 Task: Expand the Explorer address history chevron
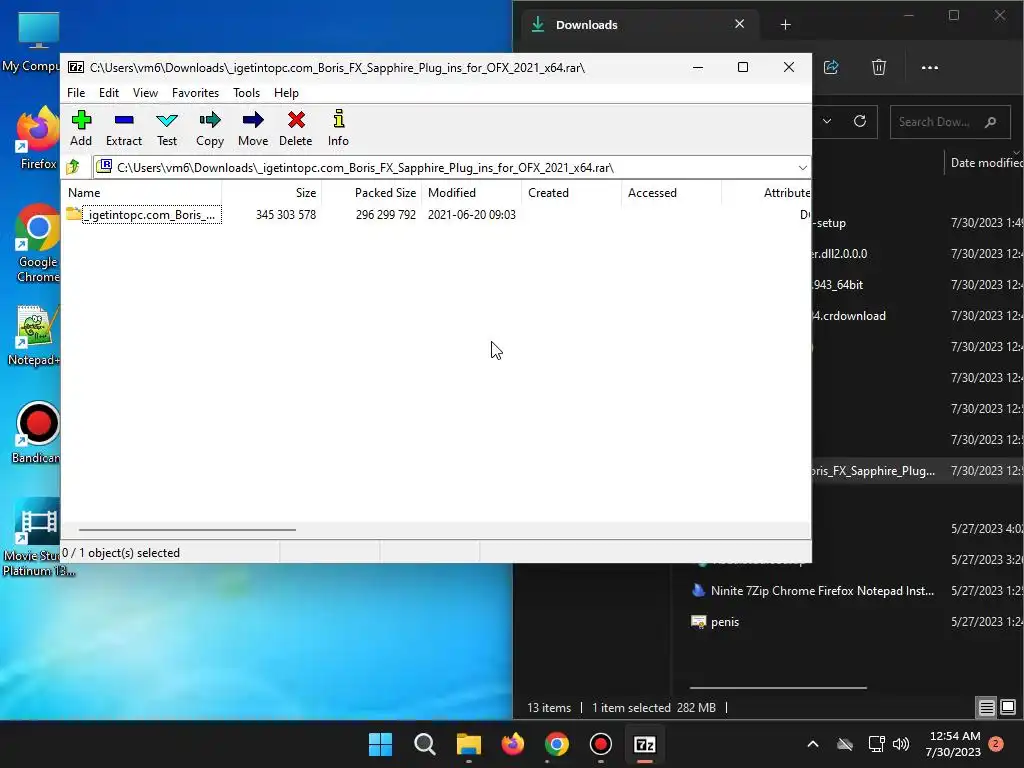click(827, 121)
